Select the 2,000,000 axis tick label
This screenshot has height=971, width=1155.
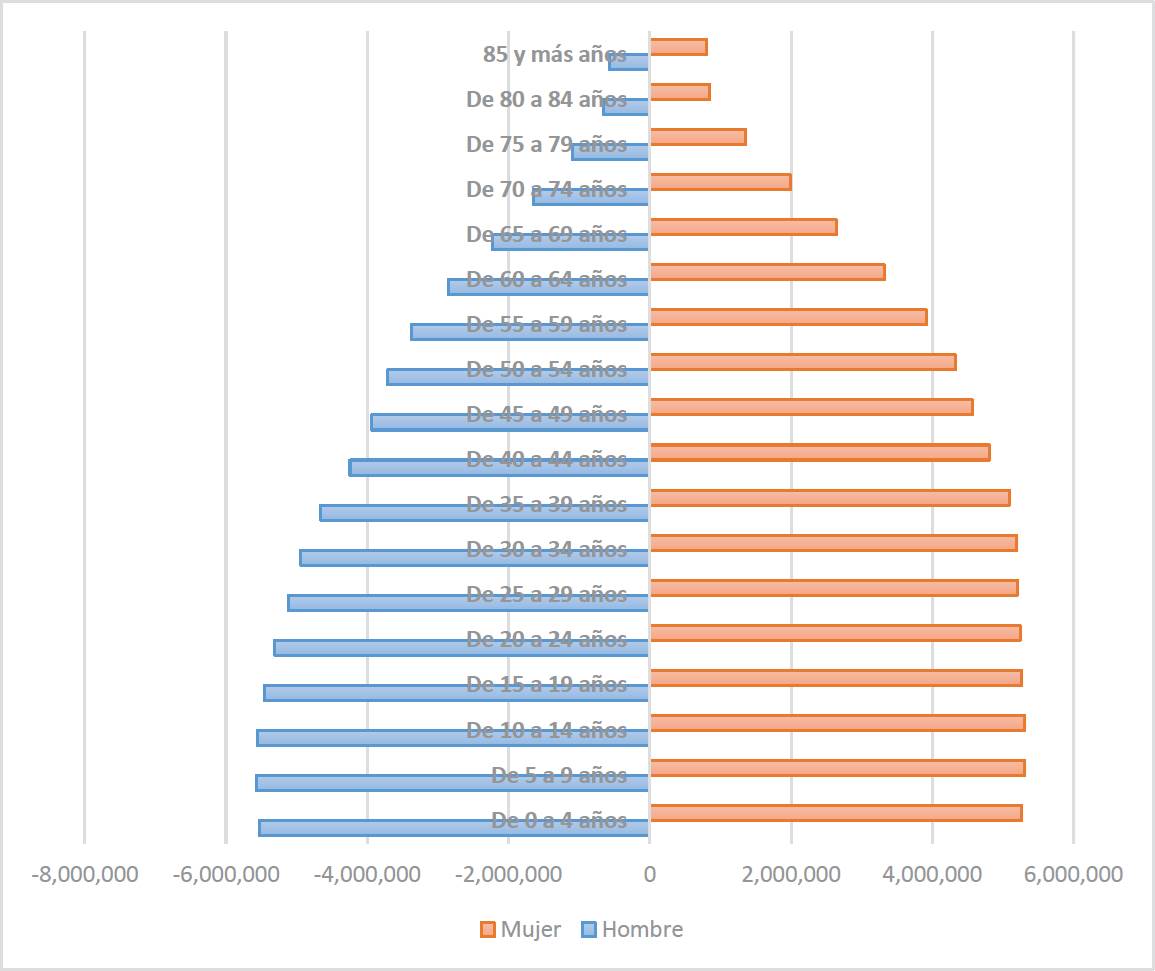coord(791,875)
